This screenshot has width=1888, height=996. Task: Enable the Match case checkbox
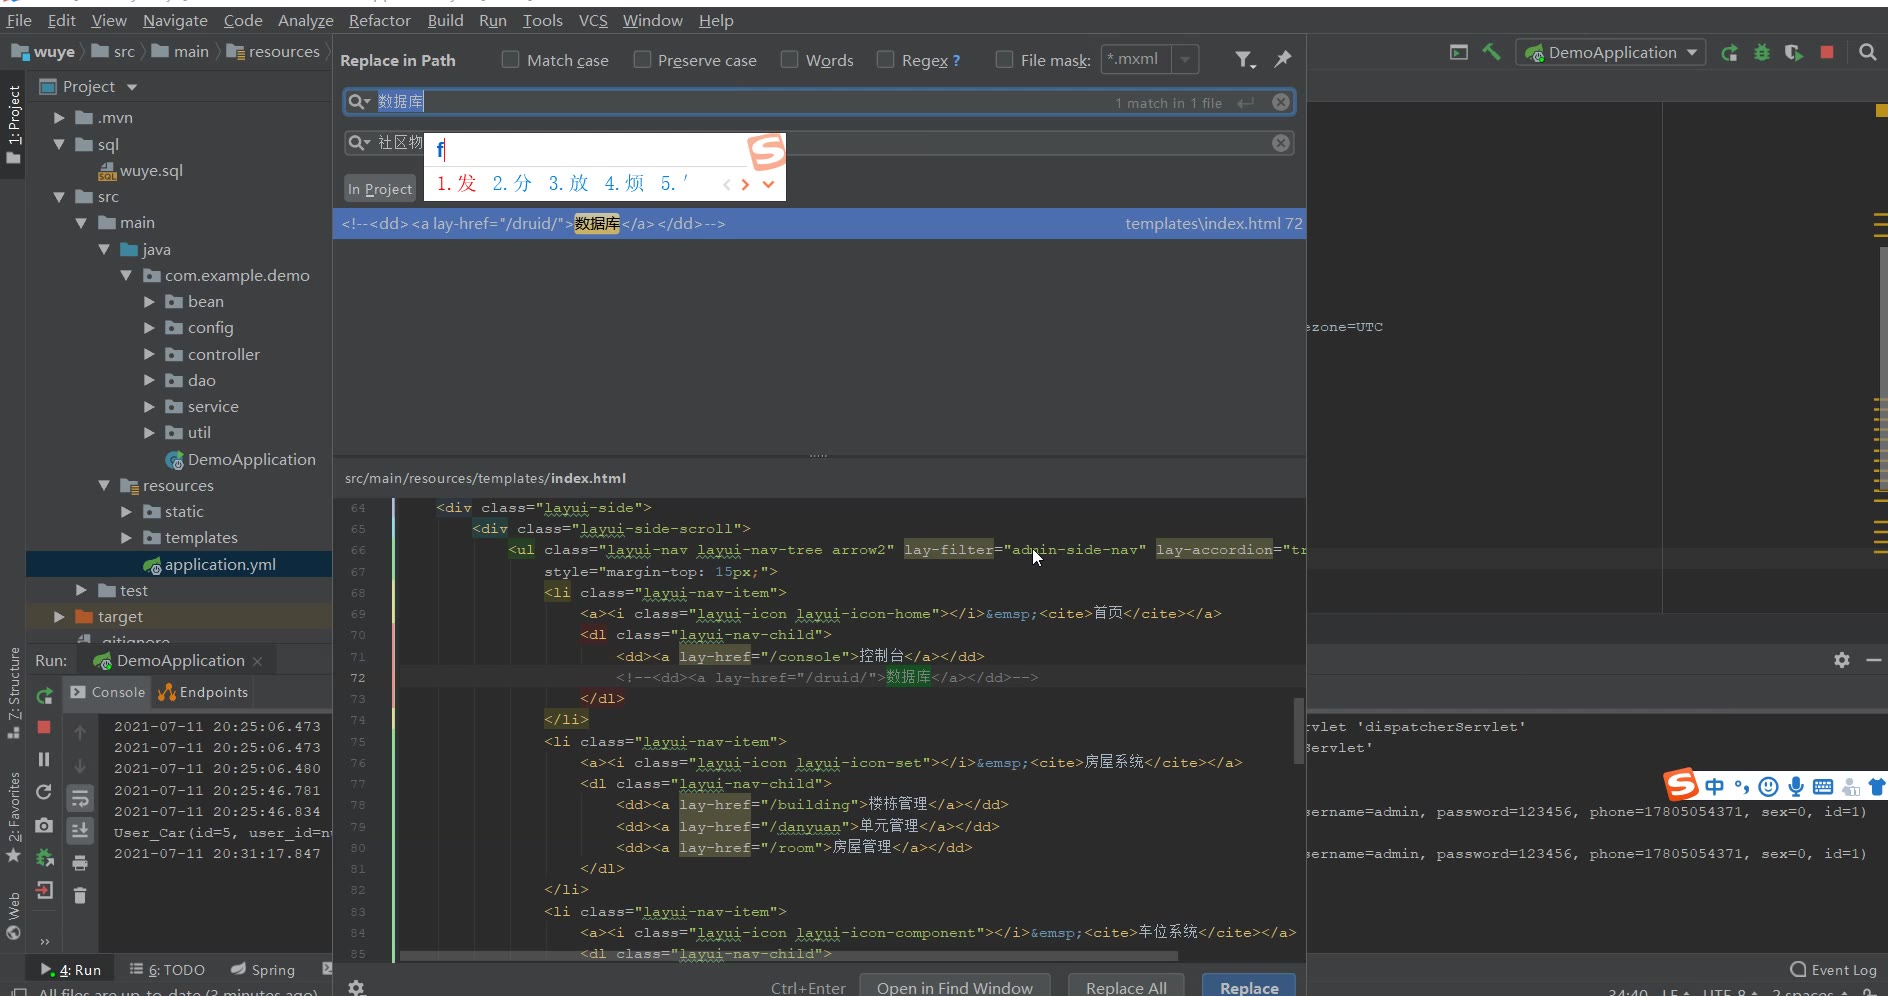pos(510,60)
